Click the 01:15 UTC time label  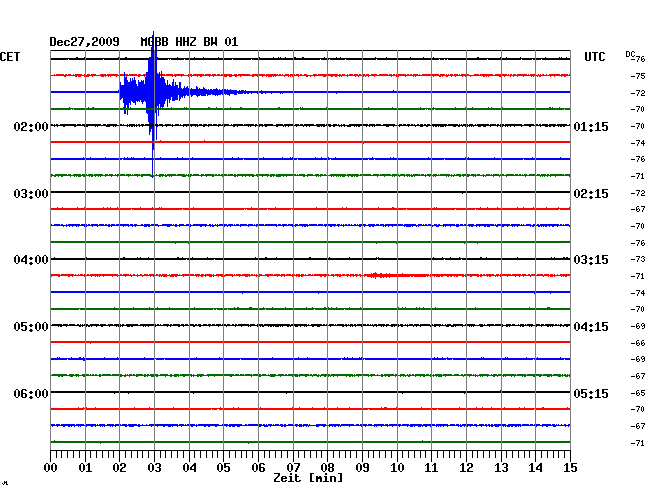pyautogui.click(x=591, y=126)
